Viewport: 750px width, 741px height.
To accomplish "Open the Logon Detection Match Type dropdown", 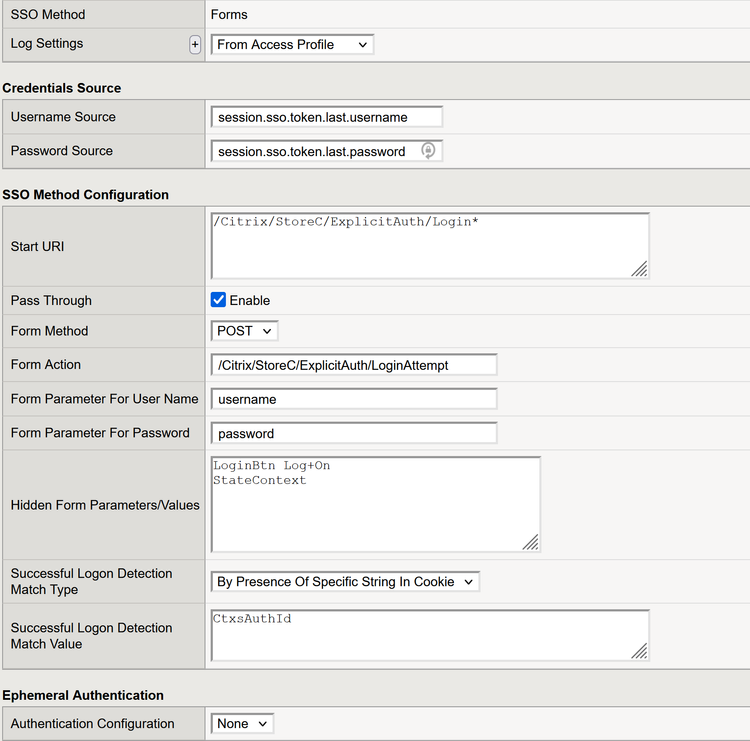I will coord(345,582).
